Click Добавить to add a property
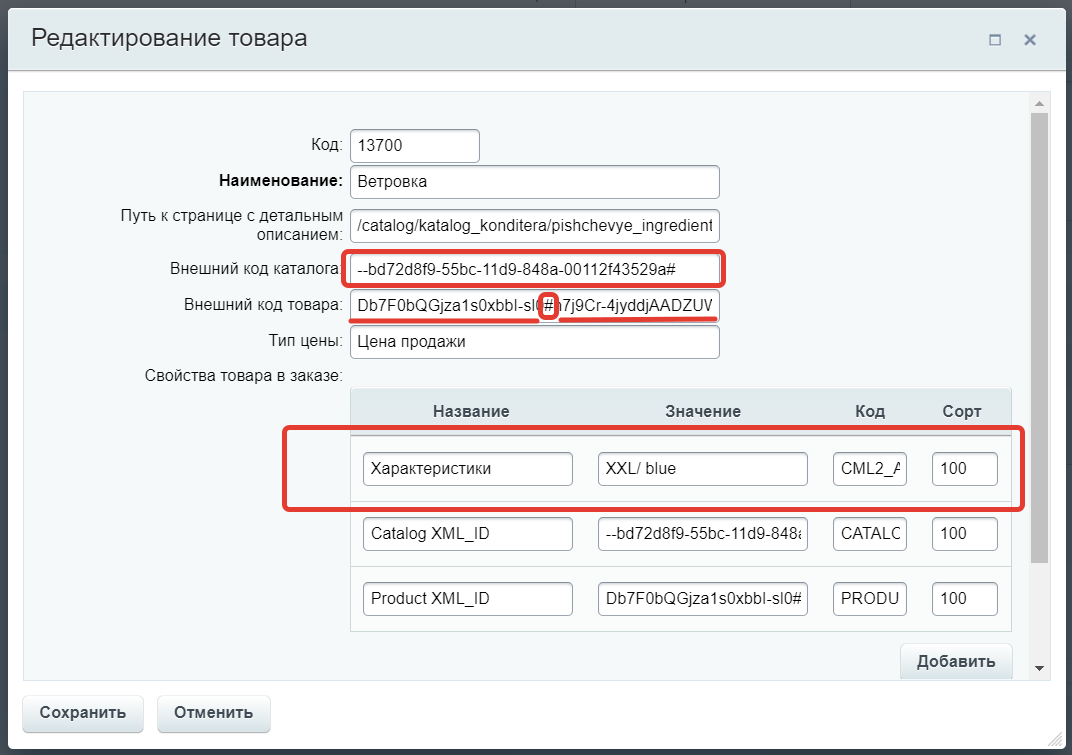1072x755 pixels. point(956,661)
